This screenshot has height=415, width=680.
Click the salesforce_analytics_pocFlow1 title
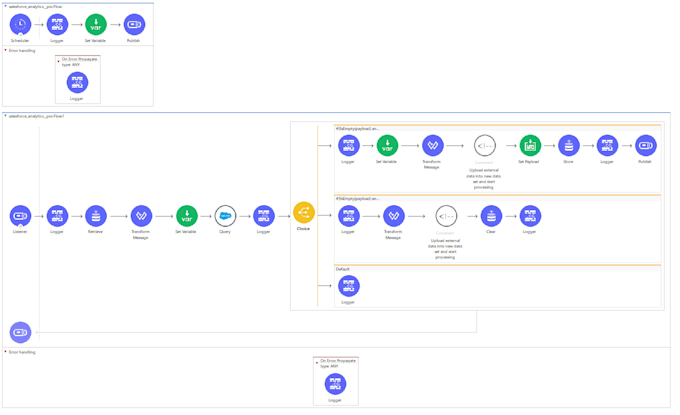(x=36, y=116)
